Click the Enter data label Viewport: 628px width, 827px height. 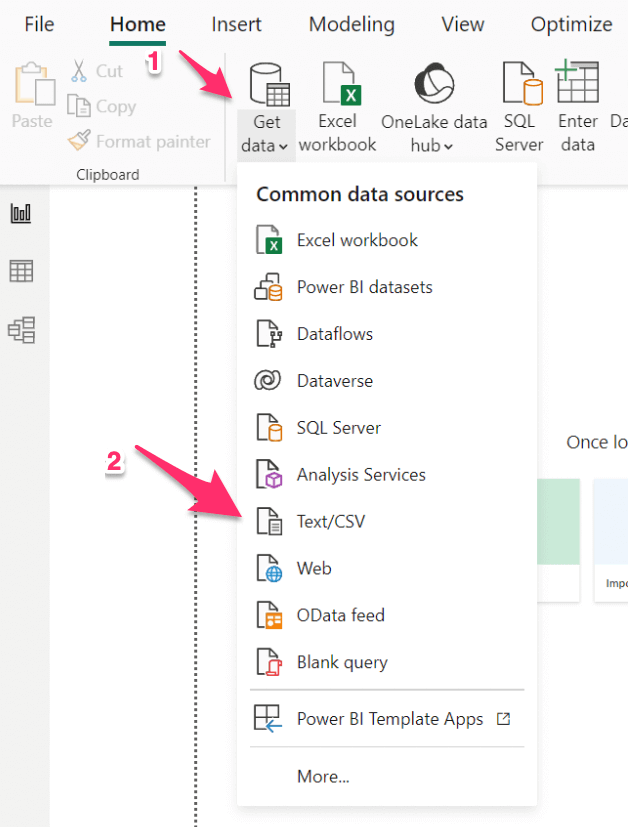point(578,133)
